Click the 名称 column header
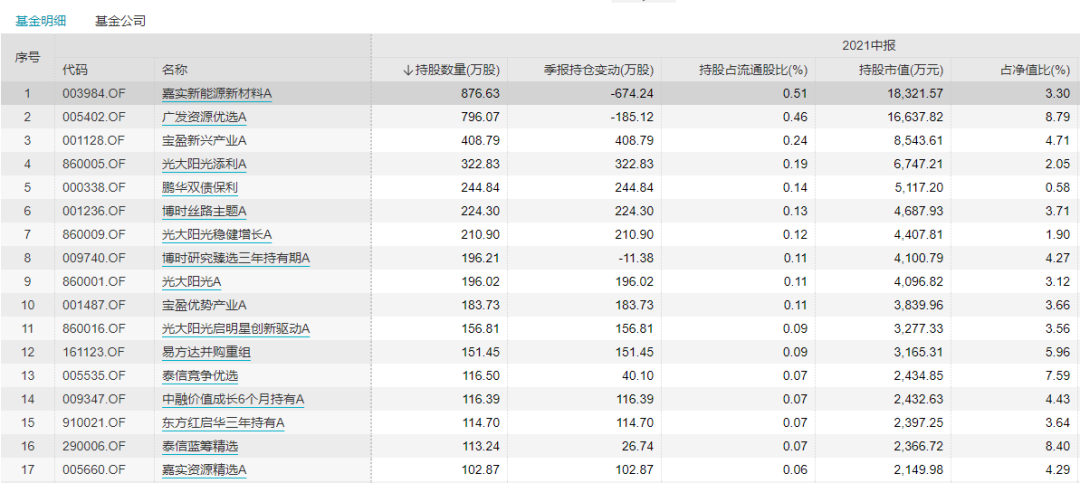1080x483 pixels. pos(174,70)
